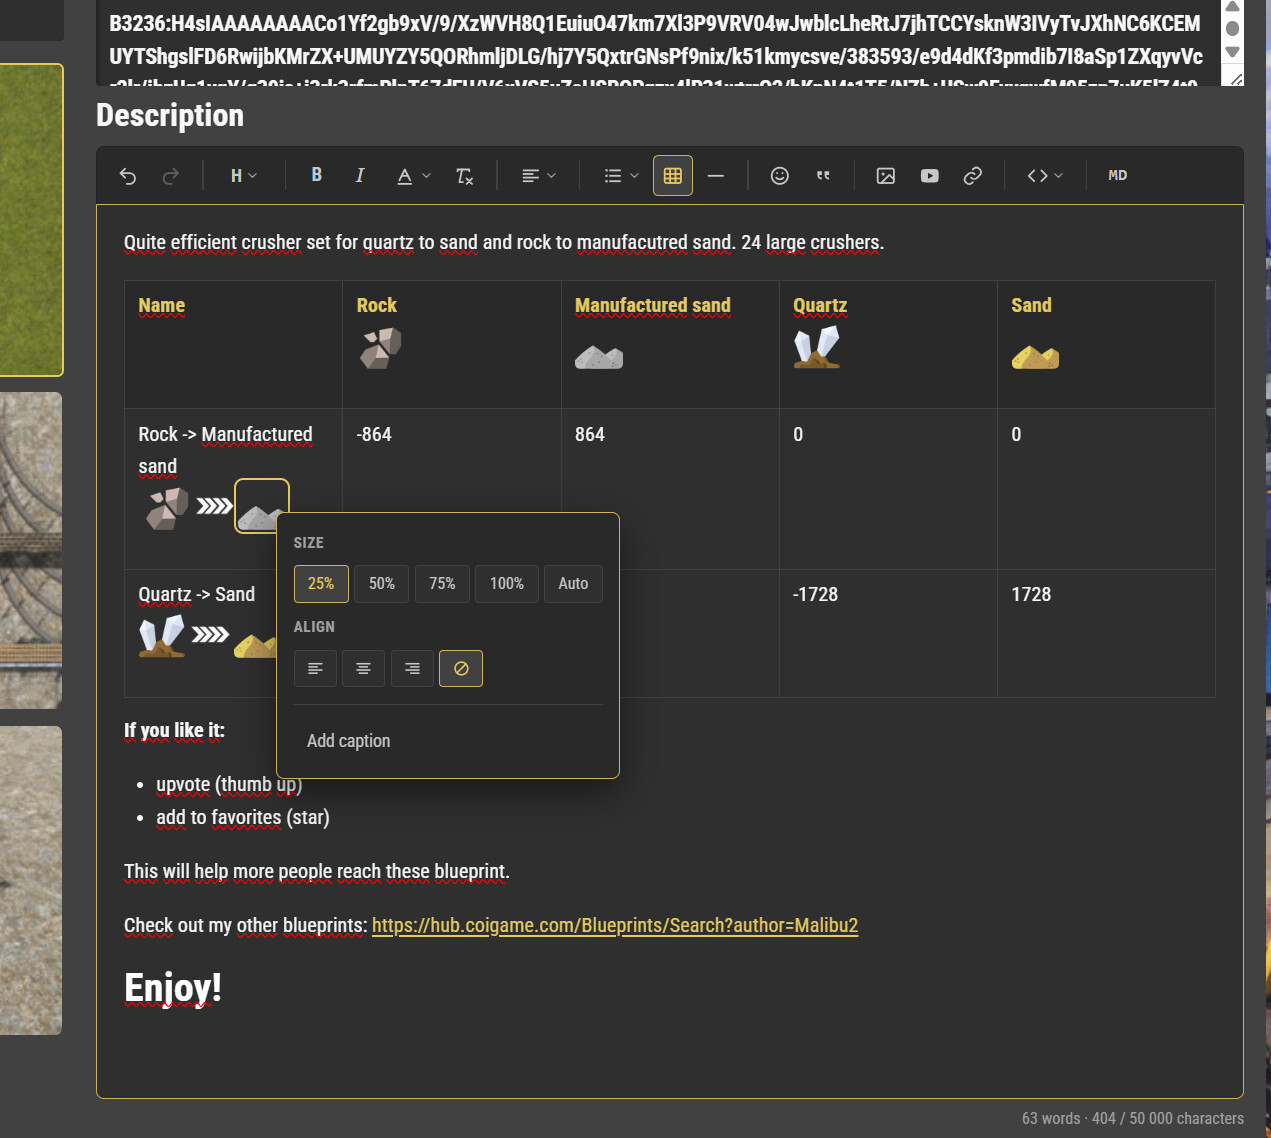Click the arrows icon in Quartz row
This screenshot has height=1138, width=1271.
(210, 635)
